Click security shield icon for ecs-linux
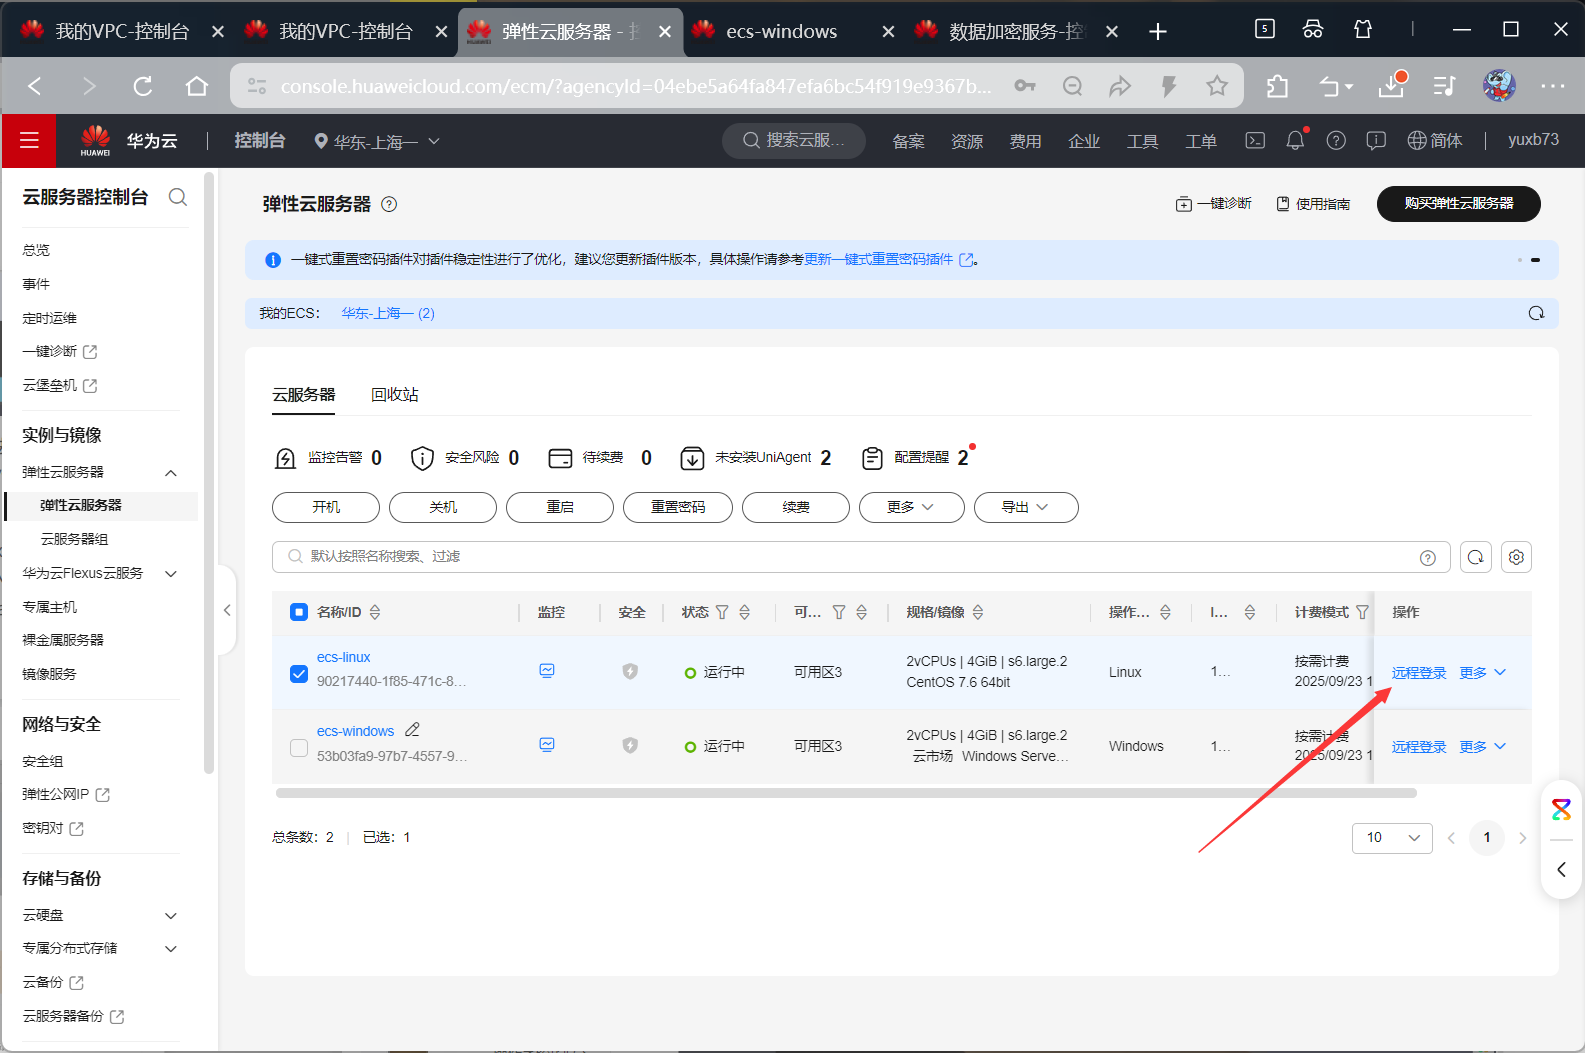 click(x=630, y=672)
